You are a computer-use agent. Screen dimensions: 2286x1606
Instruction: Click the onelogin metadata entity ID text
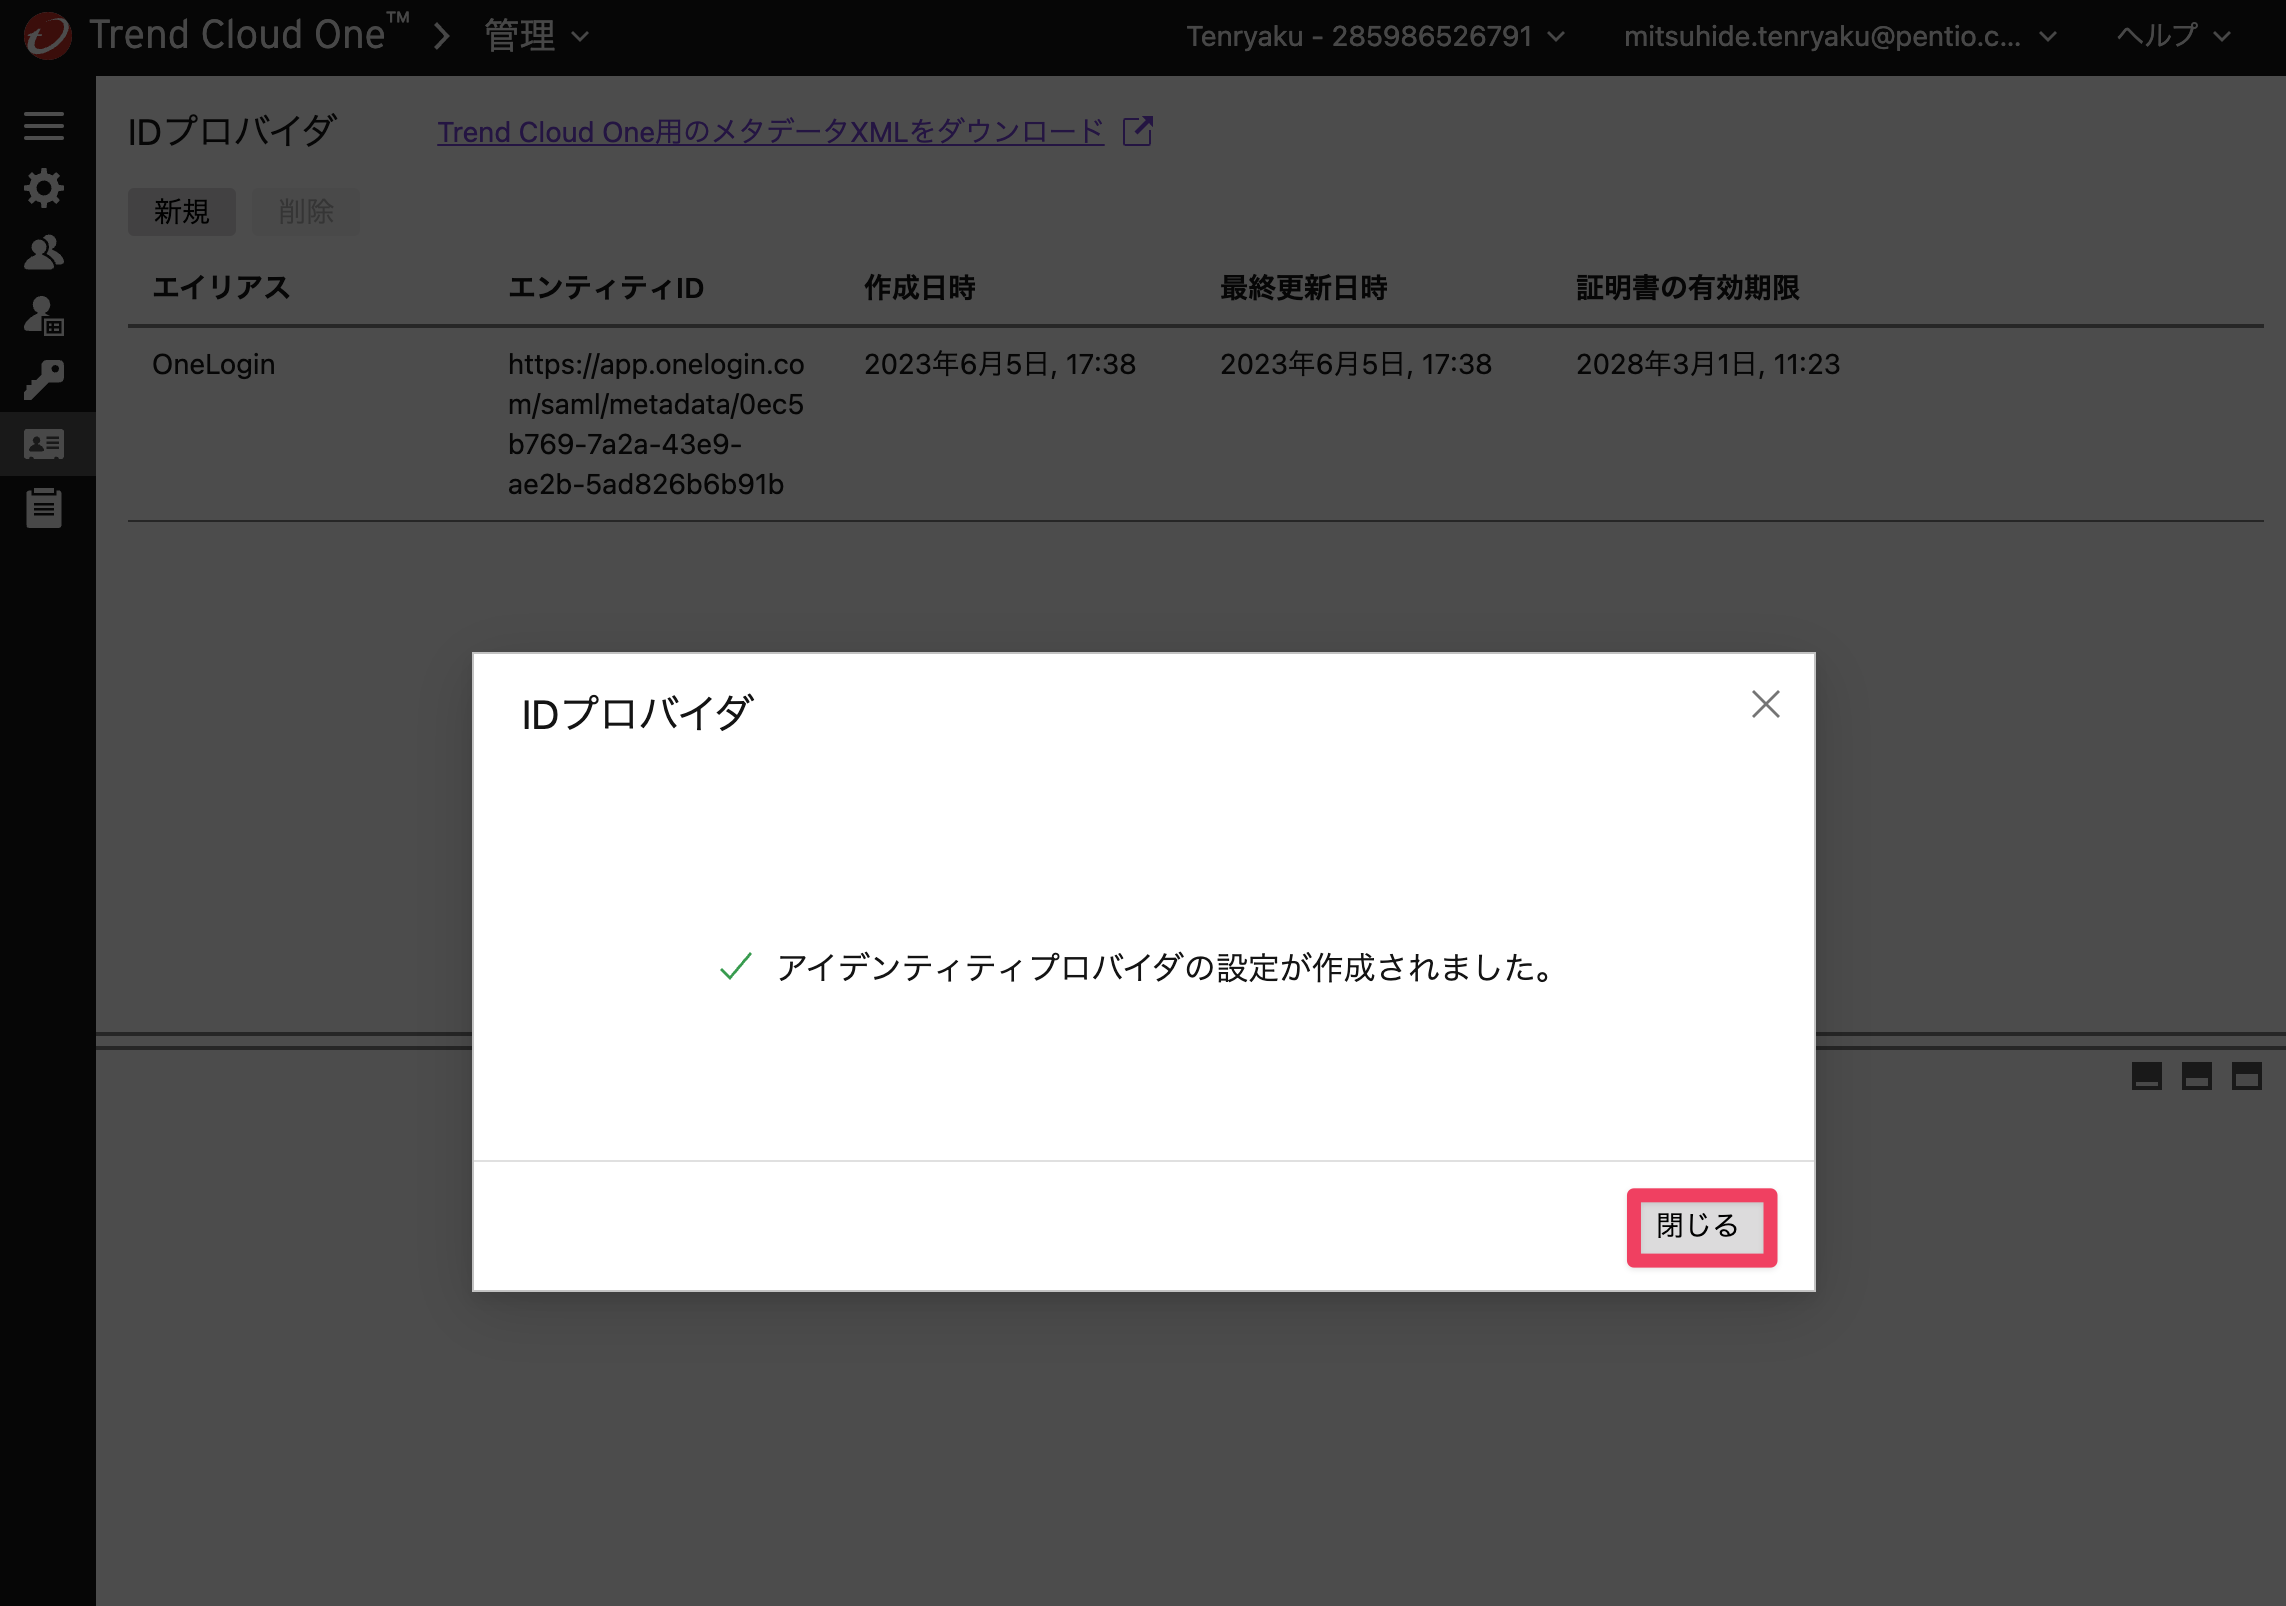pyautogui.click(x=656, y=424)
